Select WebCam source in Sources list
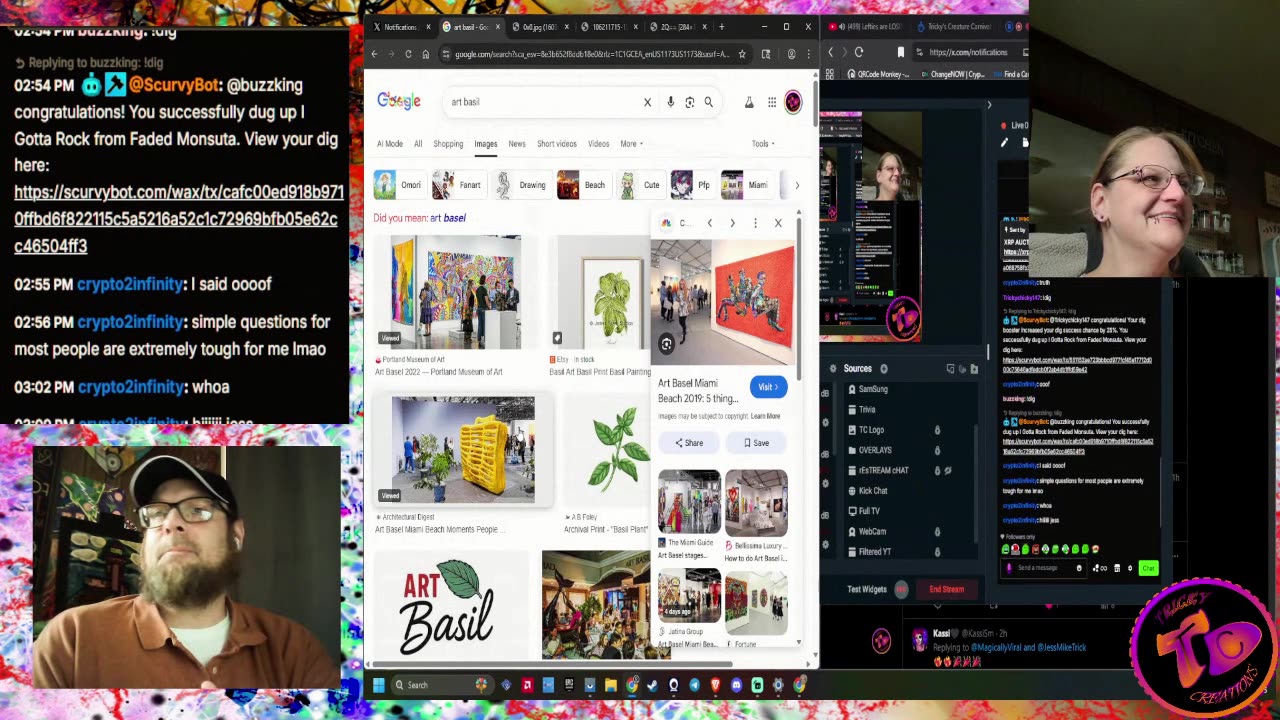 click(x=872, y=531)
